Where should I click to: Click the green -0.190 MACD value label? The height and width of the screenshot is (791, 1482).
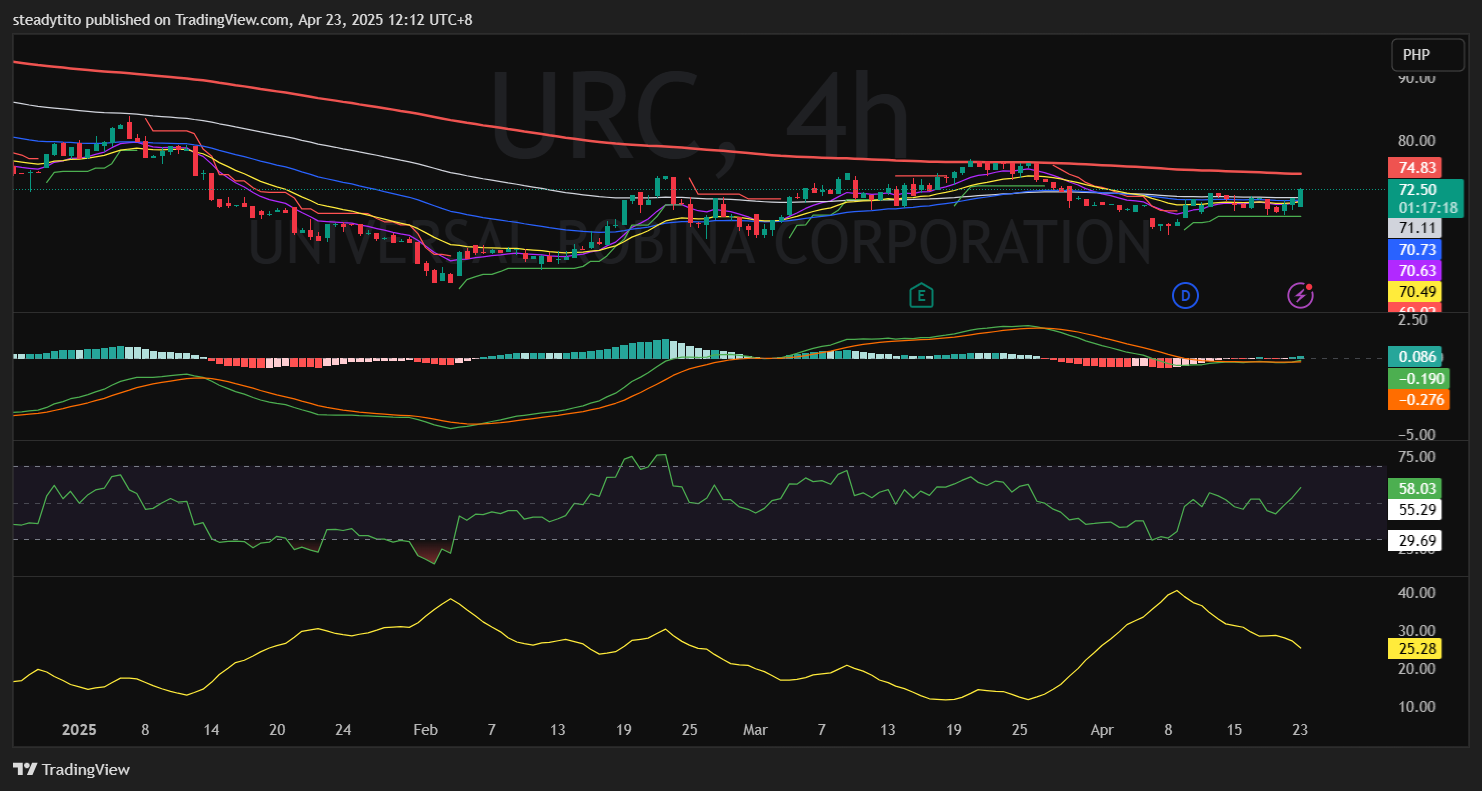coord(1418,378)
